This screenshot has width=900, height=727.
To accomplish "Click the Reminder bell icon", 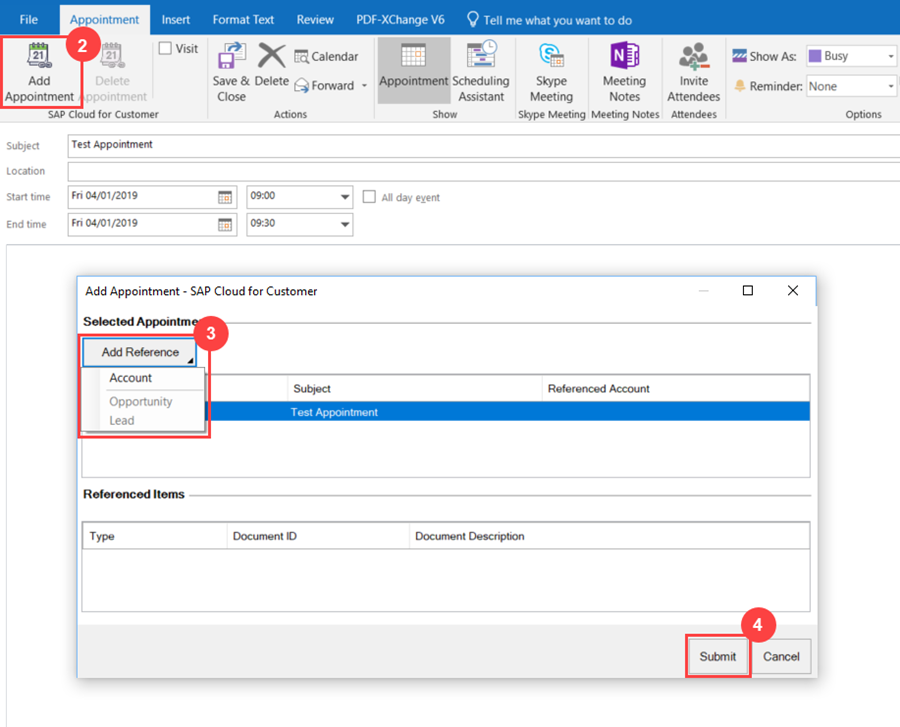I will (x=740, y=86).
